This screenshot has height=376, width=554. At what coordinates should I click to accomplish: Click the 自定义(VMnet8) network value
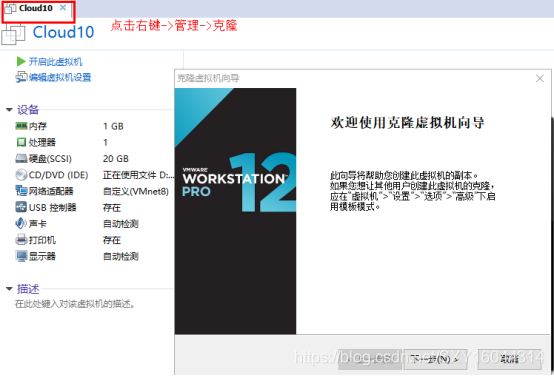click(136, 192)
